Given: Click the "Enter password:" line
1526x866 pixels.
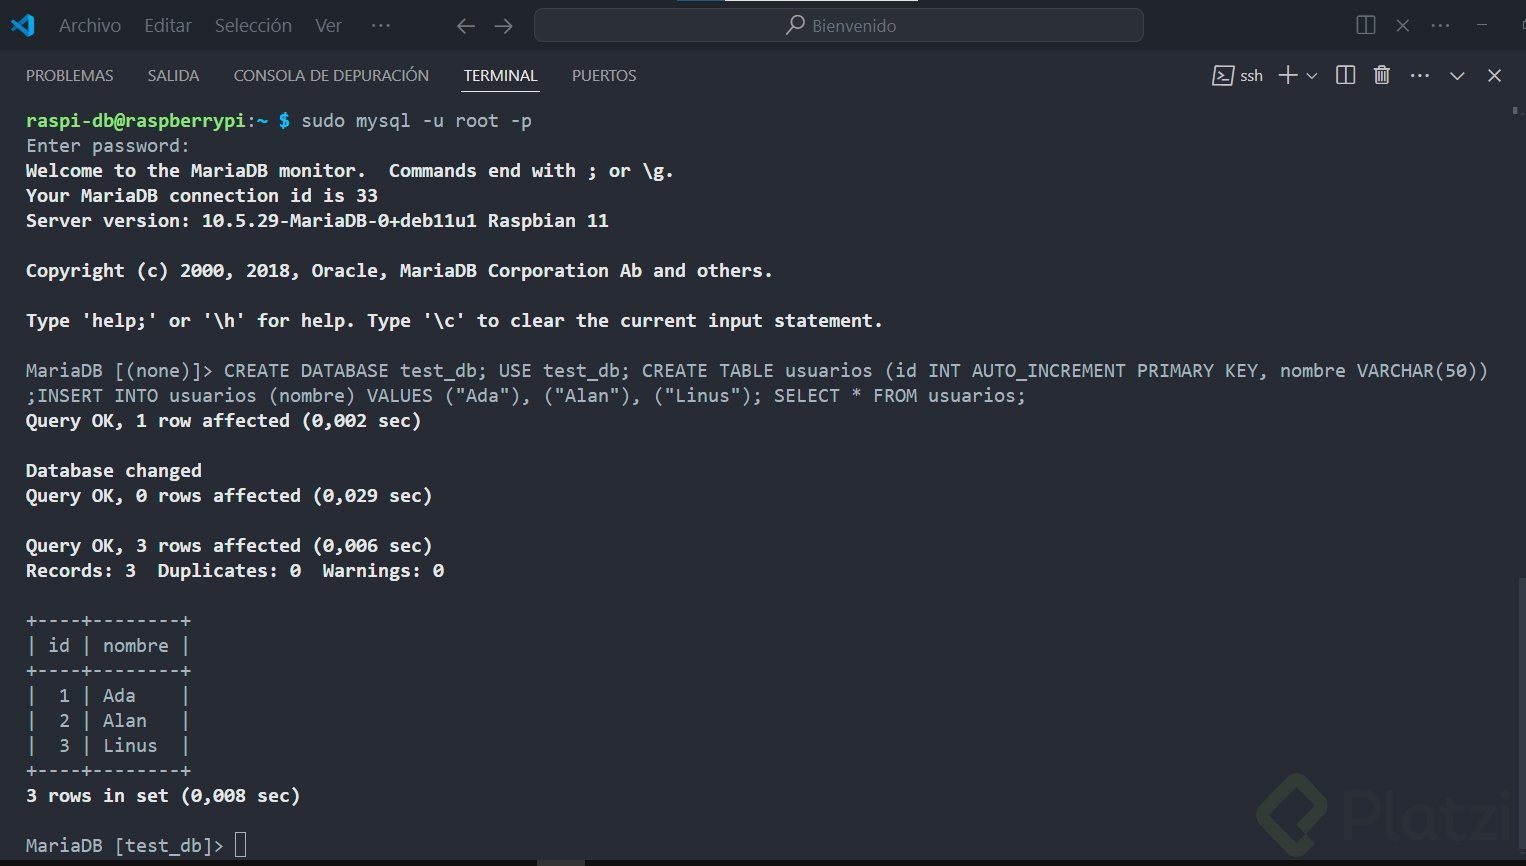Looking at the screenshot, I should 108,146.
